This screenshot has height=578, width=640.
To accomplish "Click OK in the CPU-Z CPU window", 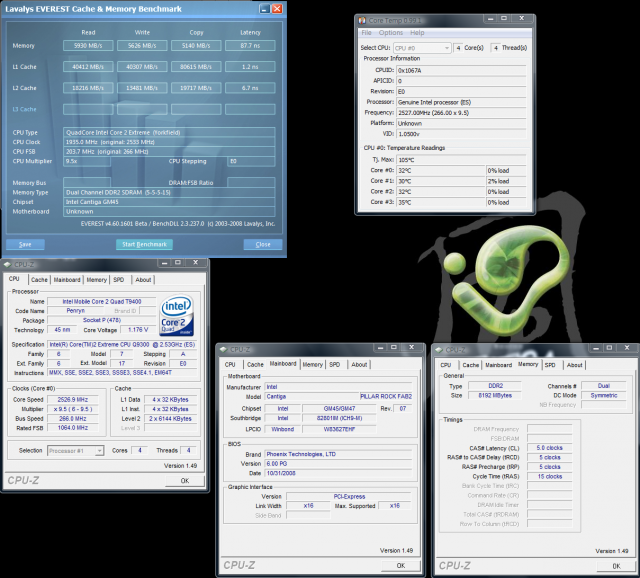I will (184, 480).
